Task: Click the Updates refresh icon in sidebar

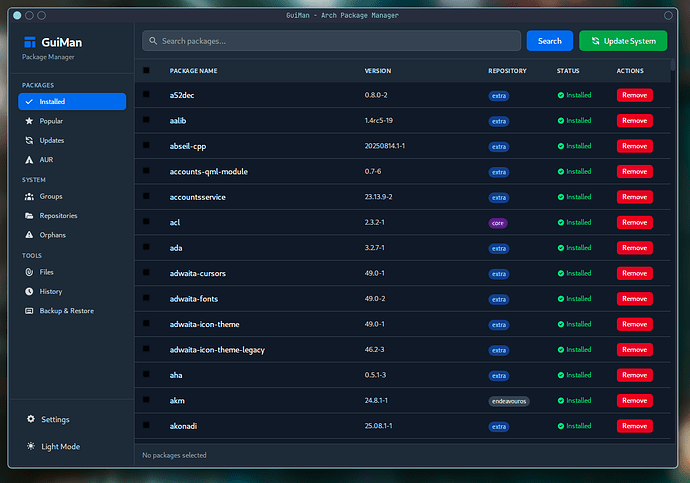Action: 29,140
